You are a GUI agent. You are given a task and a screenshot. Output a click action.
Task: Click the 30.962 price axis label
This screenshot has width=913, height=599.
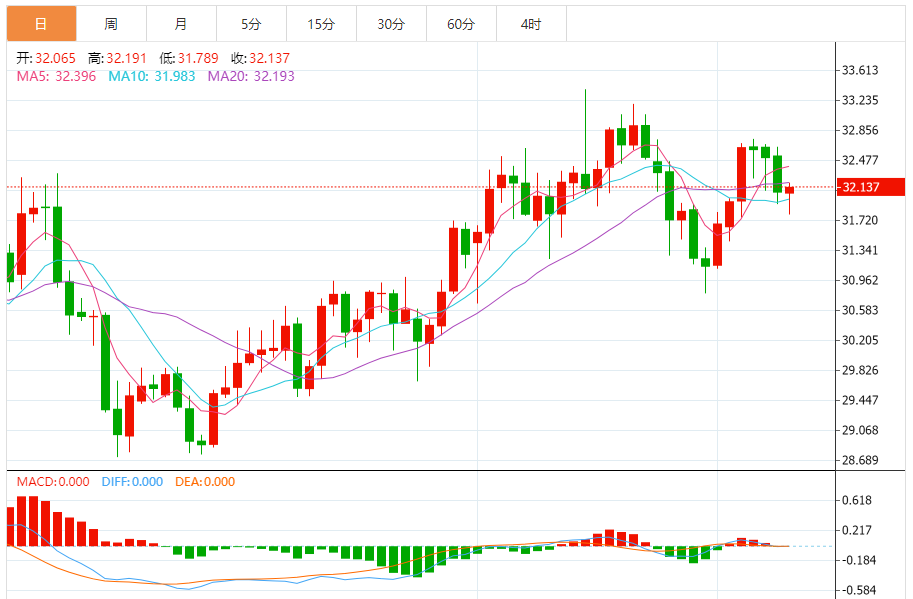tap(860, 280)
